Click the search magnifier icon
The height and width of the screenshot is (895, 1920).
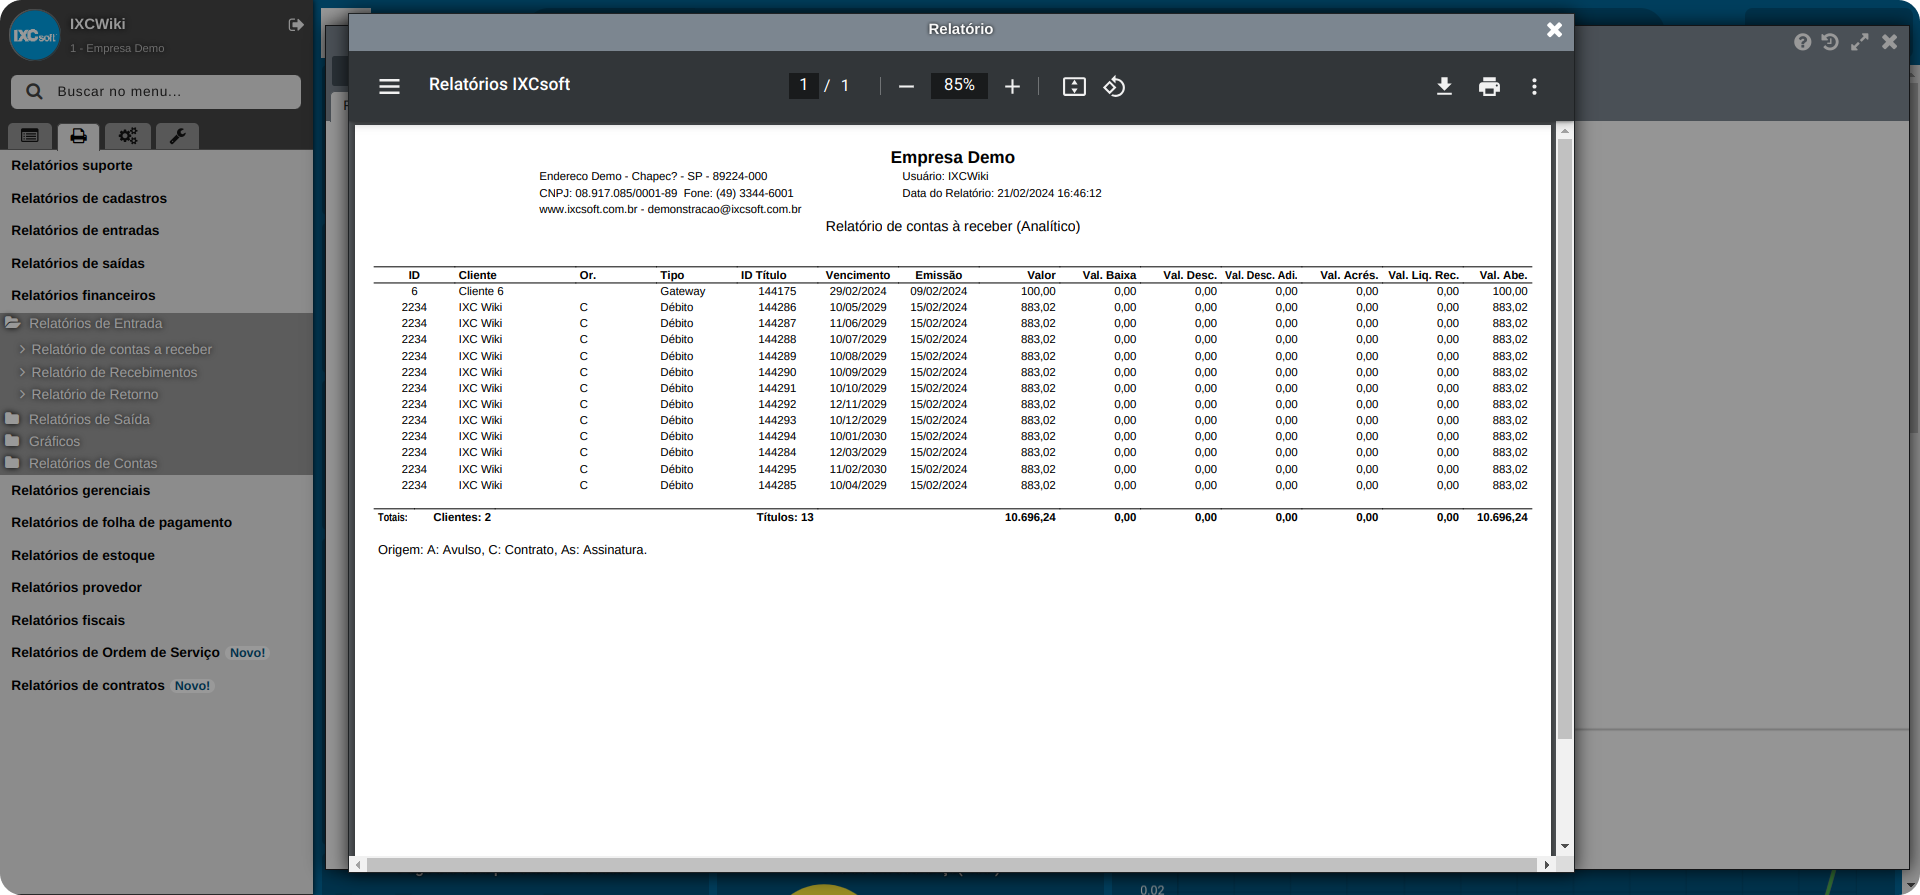pyautogui.click(x=34, y=91)
